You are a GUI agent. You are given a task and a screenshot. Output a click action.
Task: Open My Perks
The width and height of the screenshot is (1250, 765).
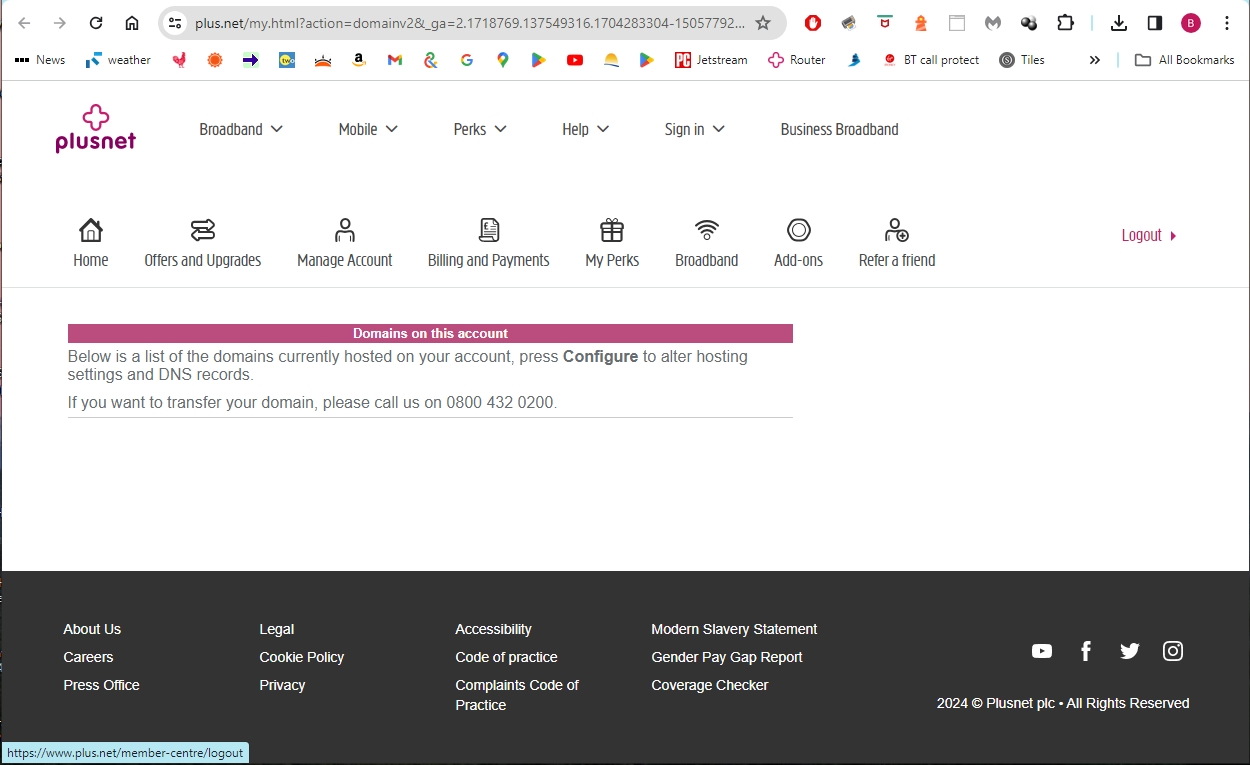611,240
